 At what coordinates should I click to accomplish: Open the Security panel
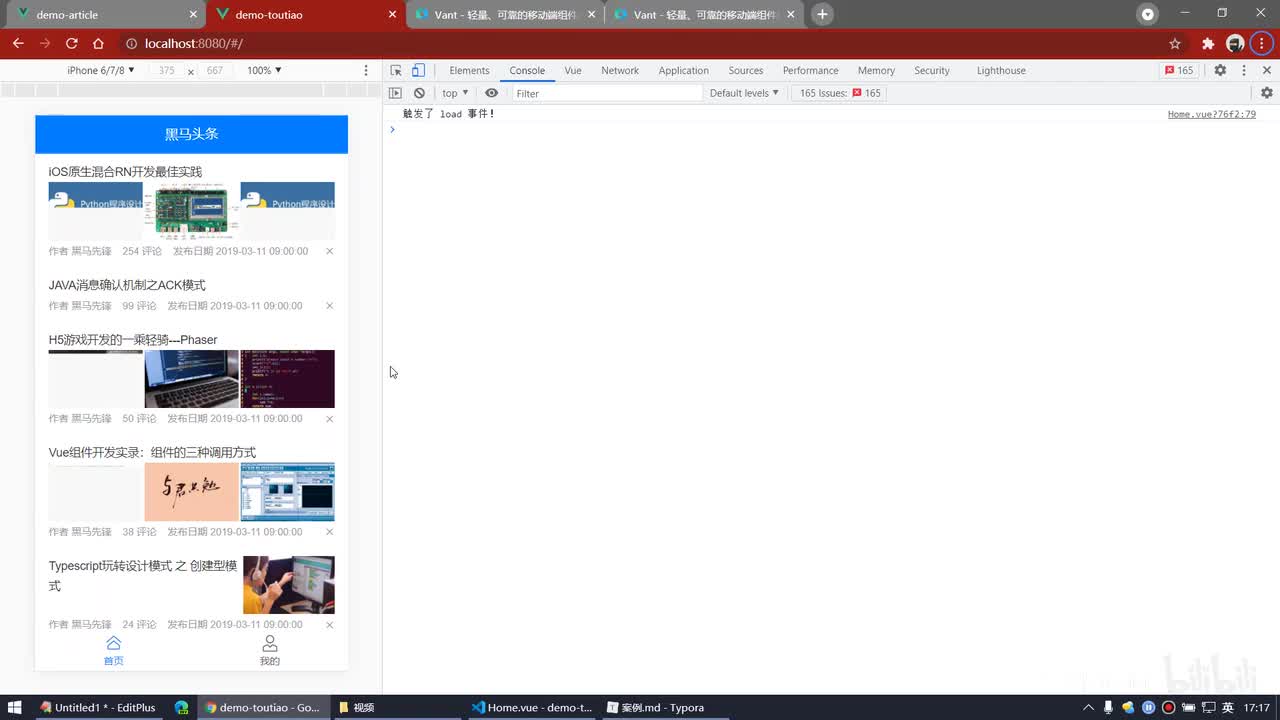(932, 70)
